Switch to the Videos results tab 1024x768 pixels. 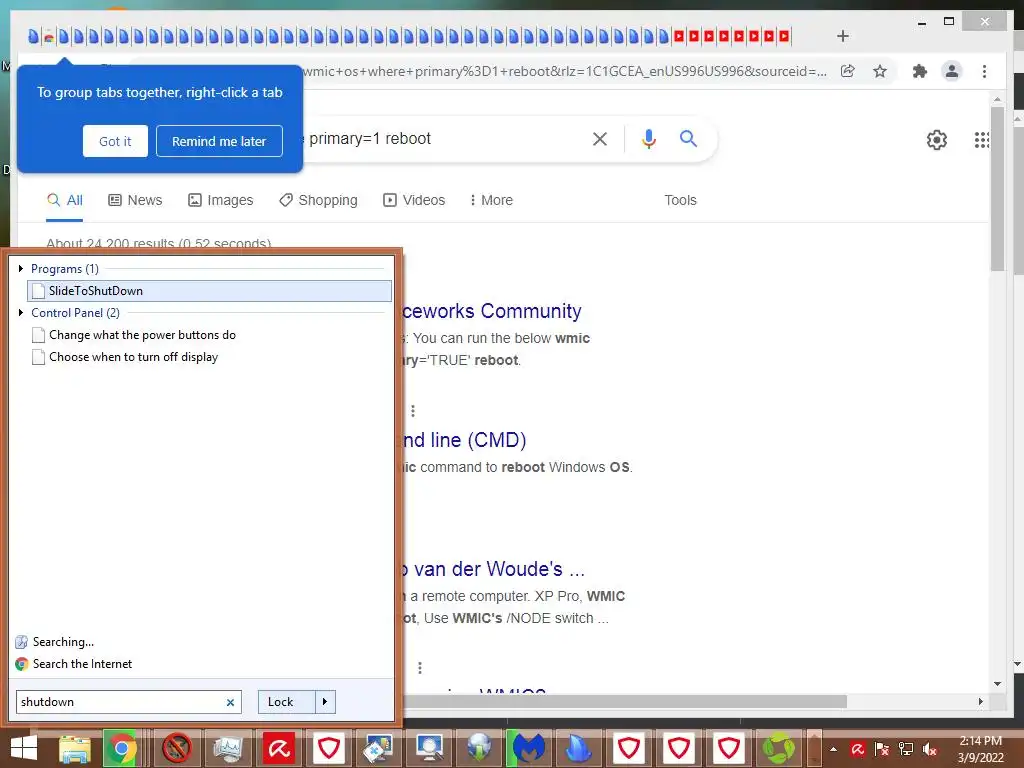point(414,200)
